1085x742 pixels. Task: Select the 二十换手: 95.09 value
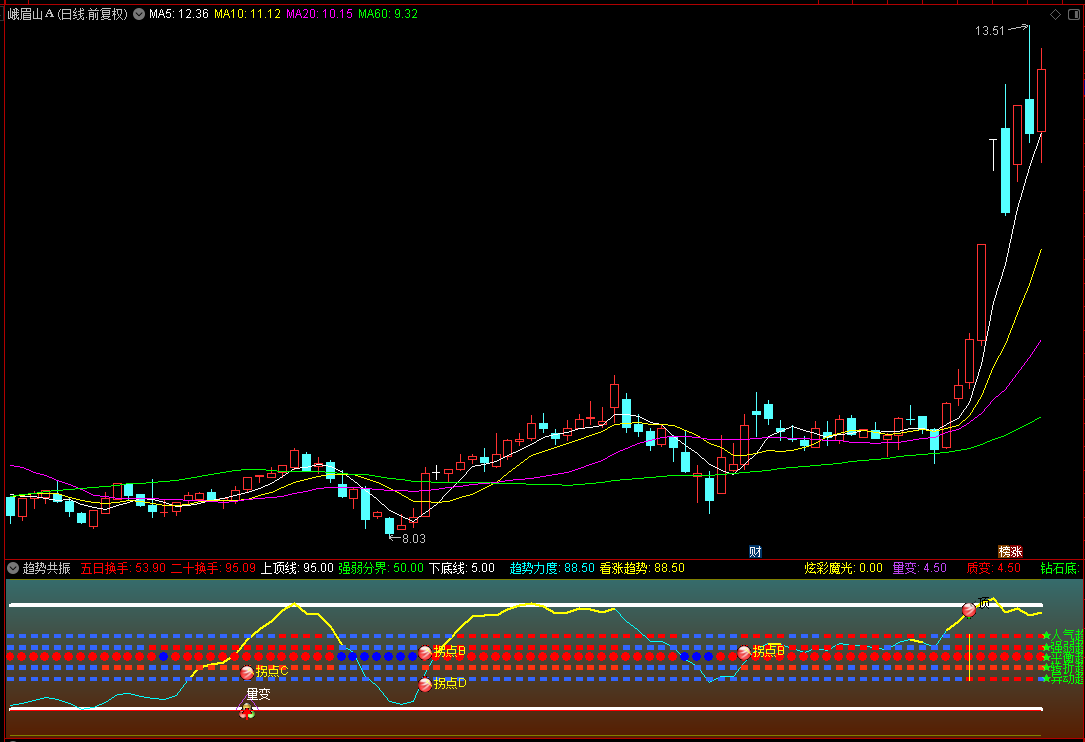coord(213,568)
